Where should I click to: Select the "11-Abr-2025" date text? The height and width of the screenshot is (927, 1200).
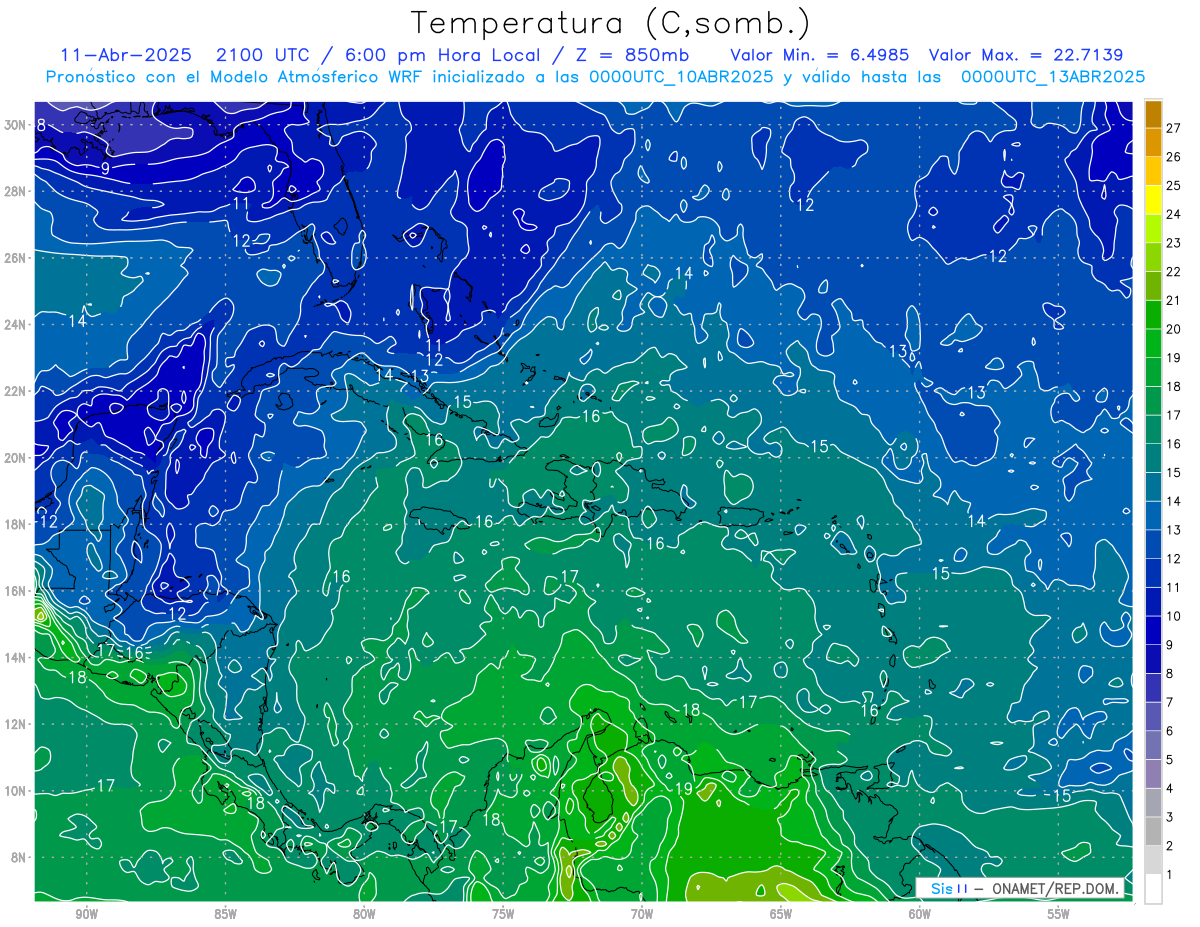pyautogui.click(x=124, y=55)
